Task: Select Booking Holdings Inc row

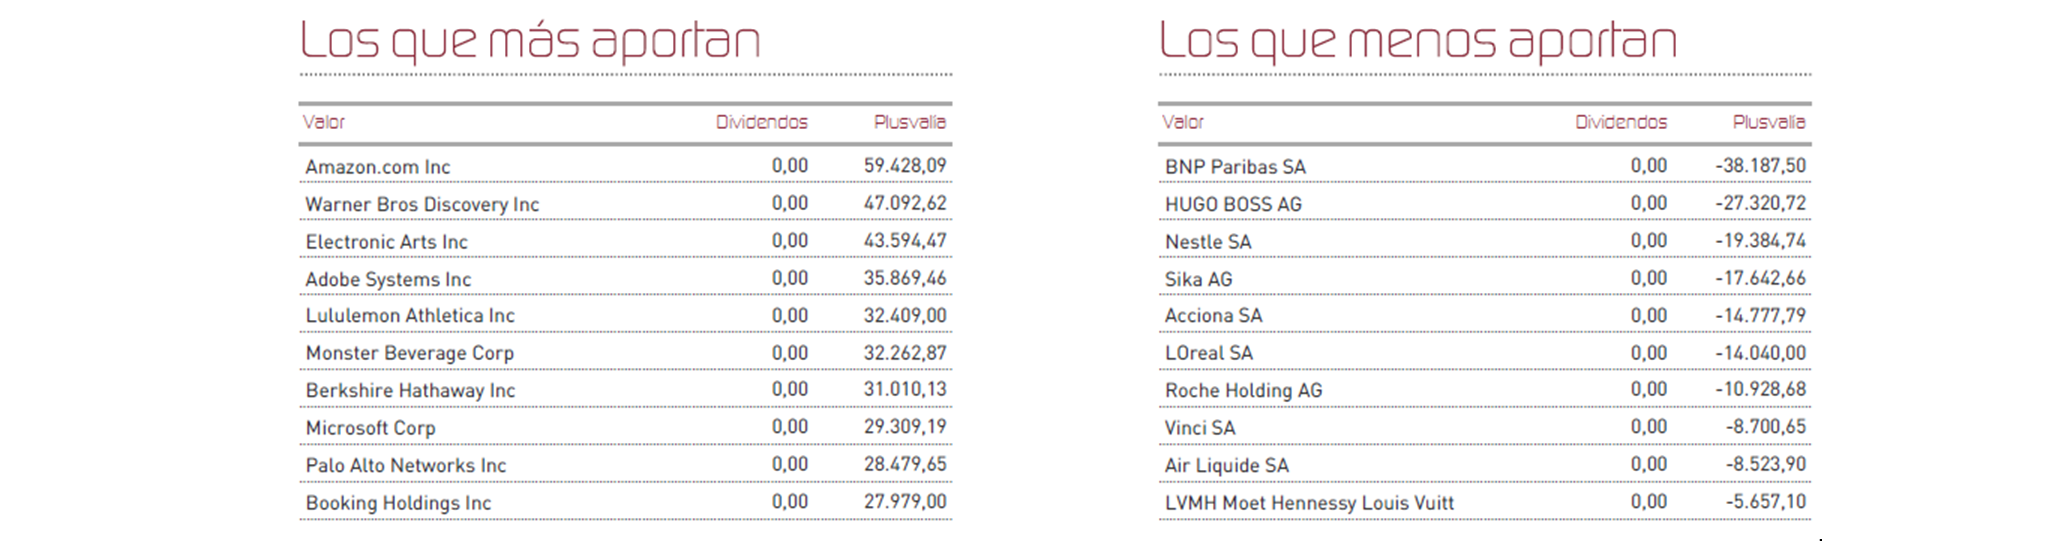Action: point(398,503)
